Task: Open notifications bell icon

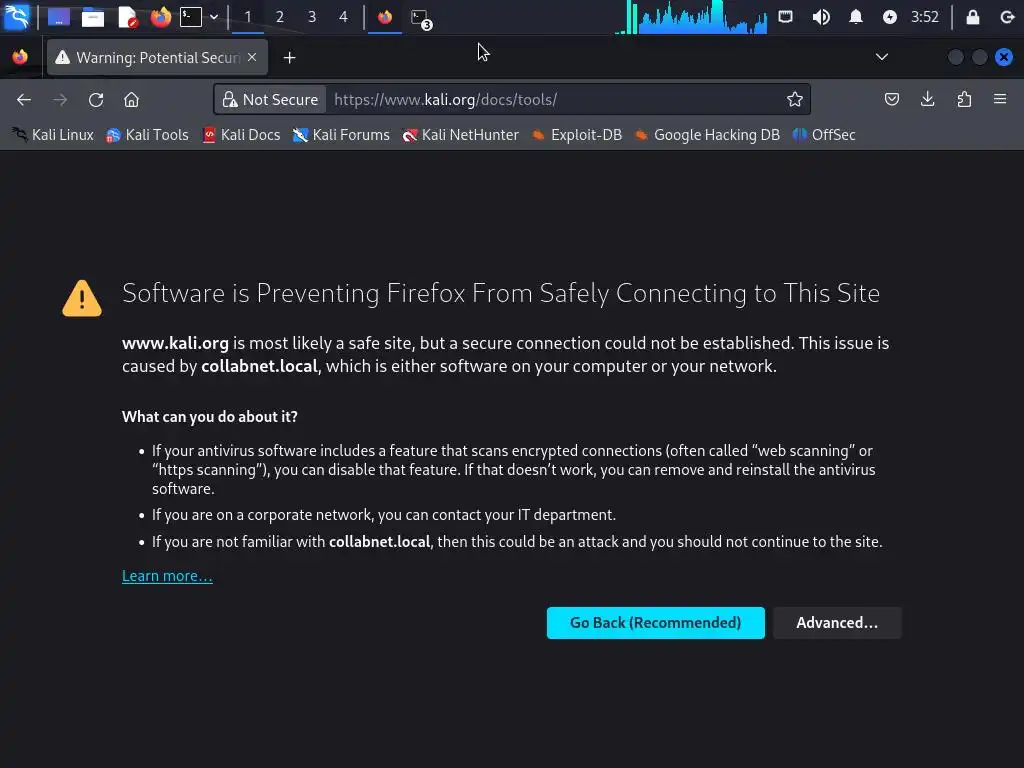Action: [856, 17]
